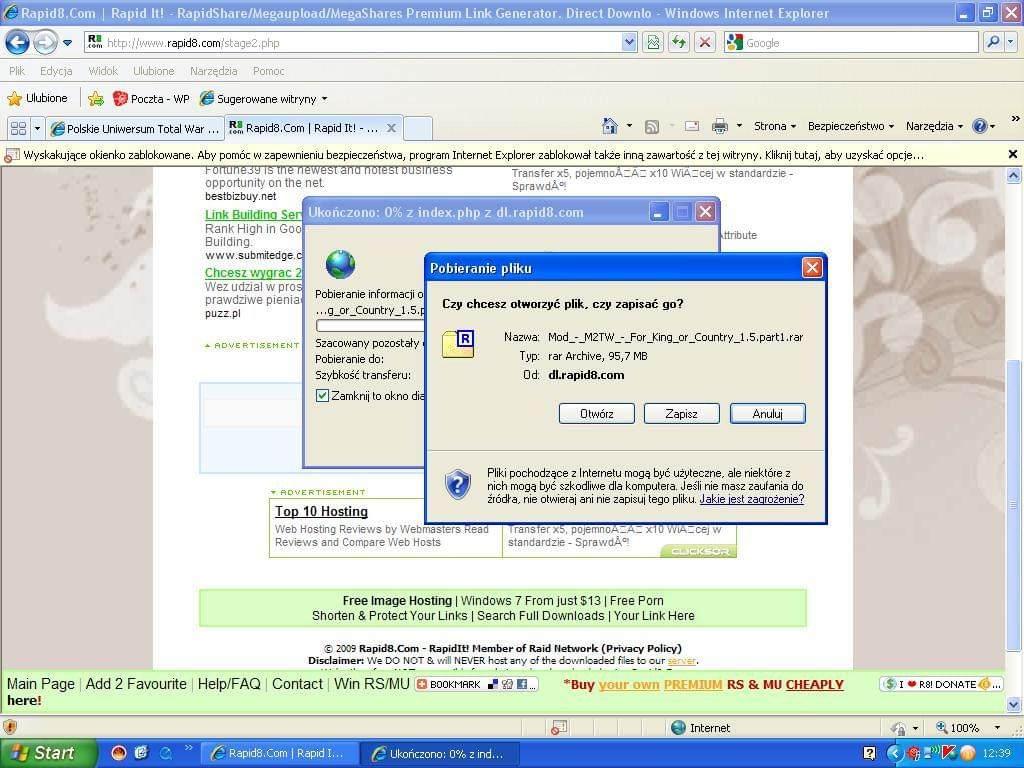Click the Add 2 Favourite footer link

[x=136, y=684]
